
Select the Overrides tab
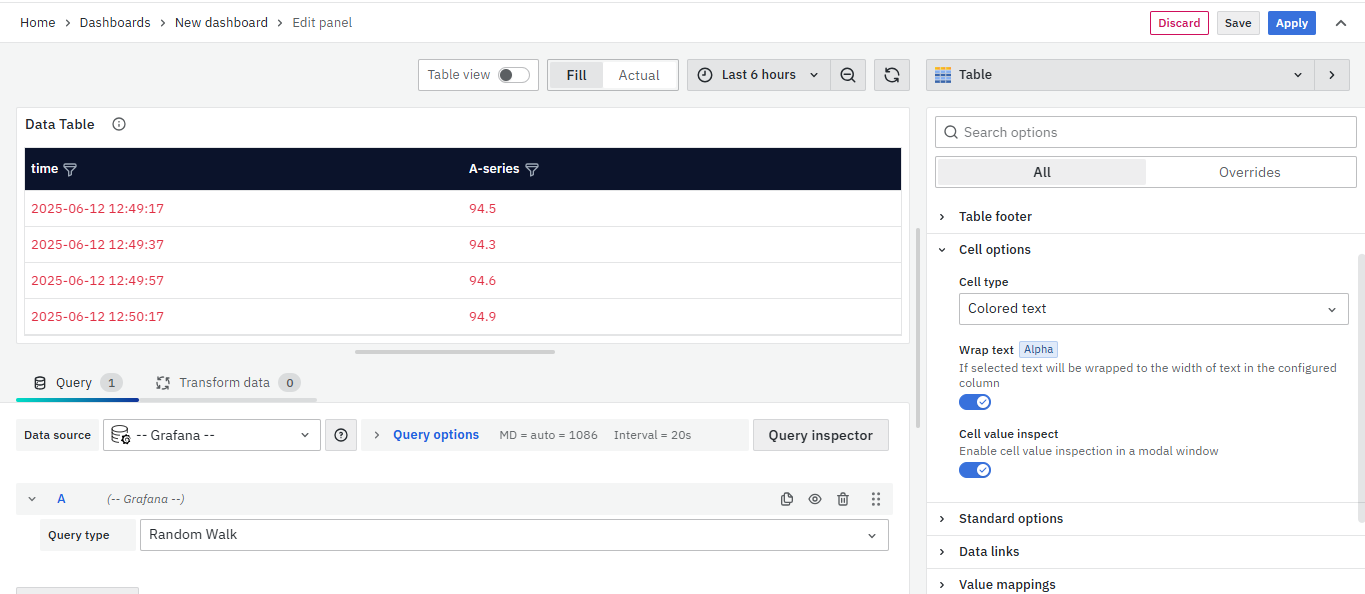coord(1249,172)
